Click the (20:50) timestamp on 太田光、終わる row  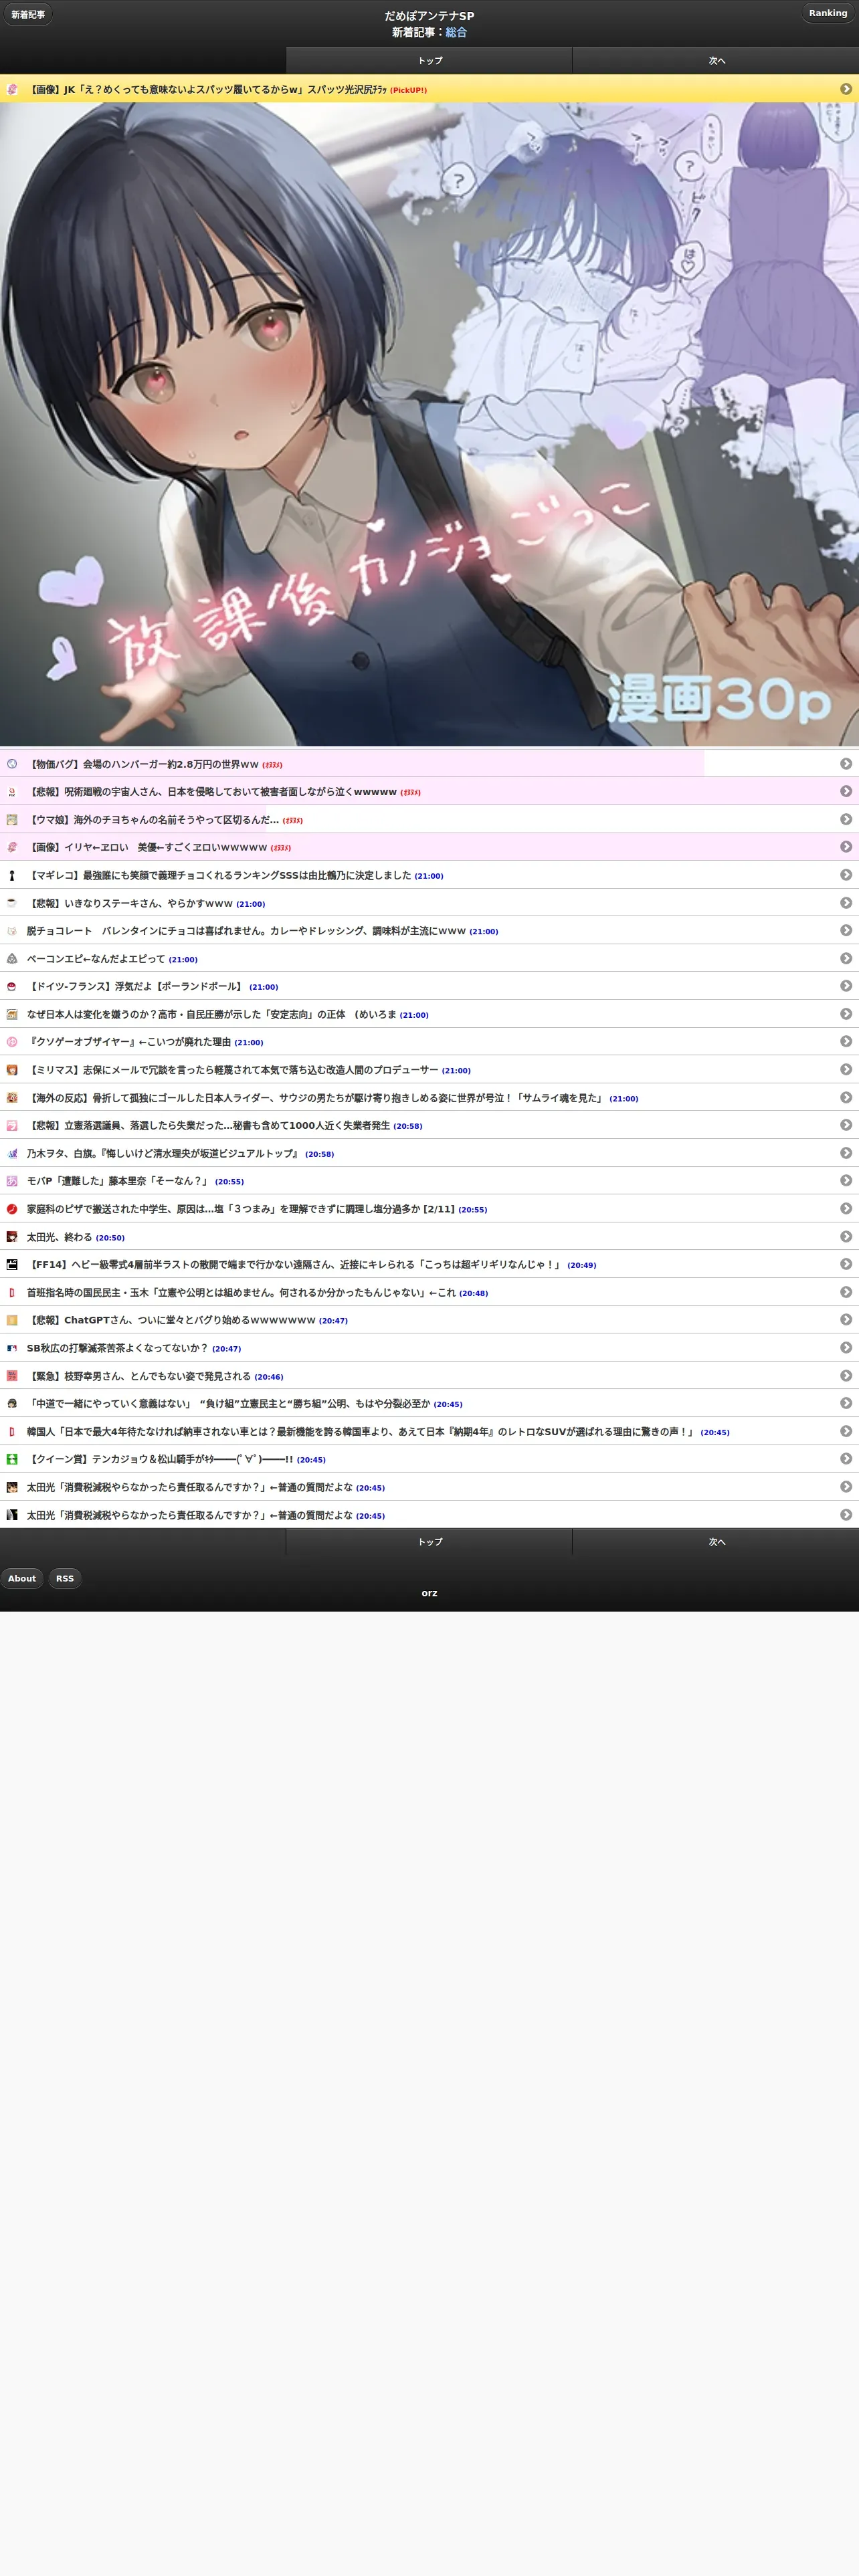[110, 1238]
